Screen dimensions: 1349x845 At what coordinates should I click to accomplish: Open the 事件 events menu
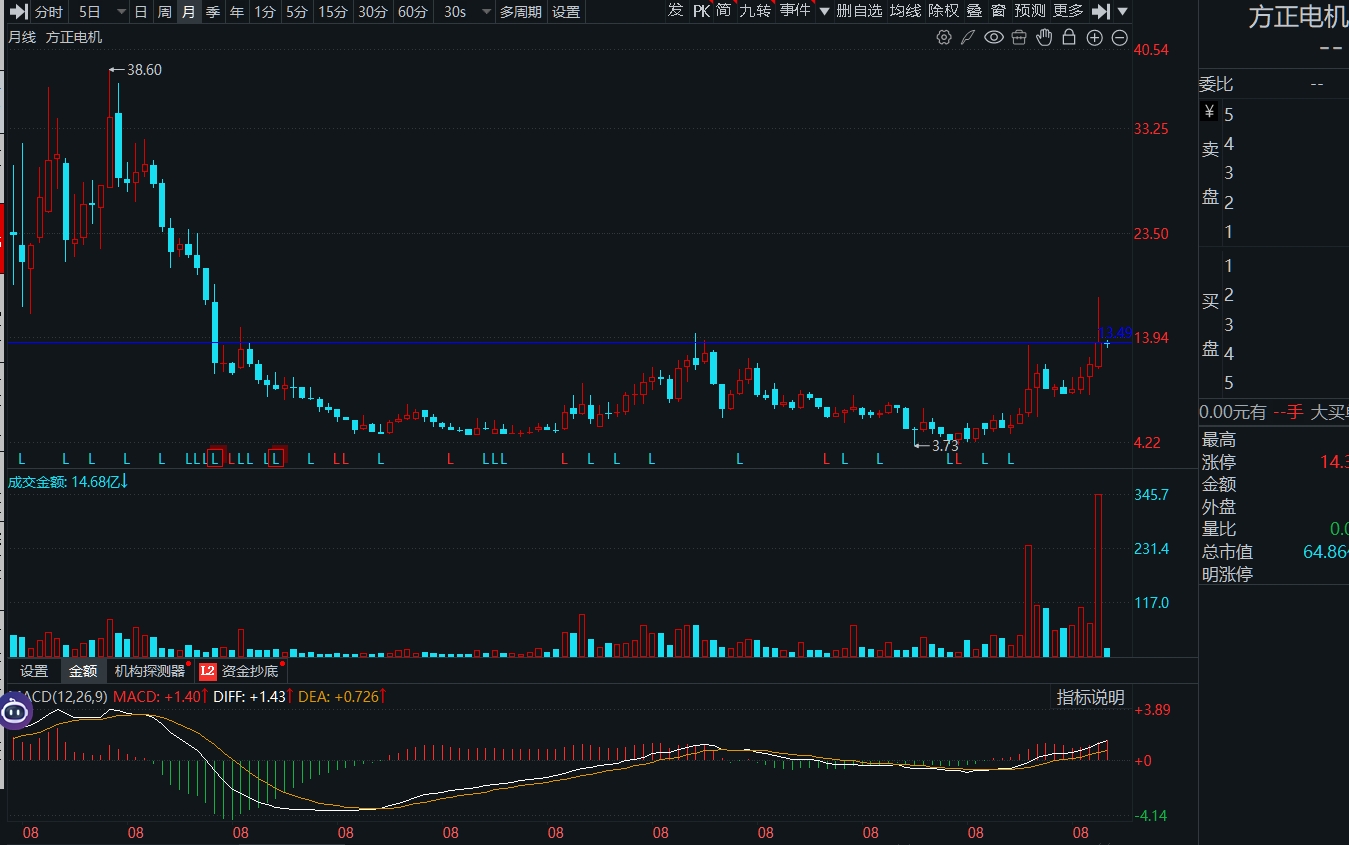(795, 11)
